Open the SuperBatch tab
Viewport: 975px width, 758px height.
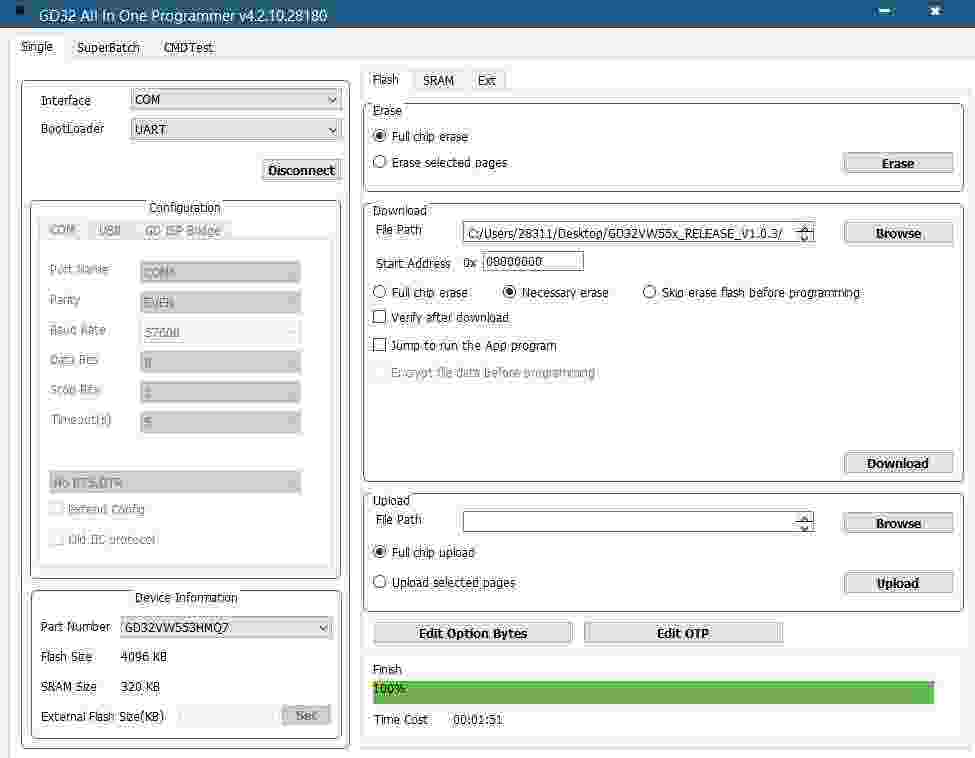pyautogui.click(x=108, y=48)
